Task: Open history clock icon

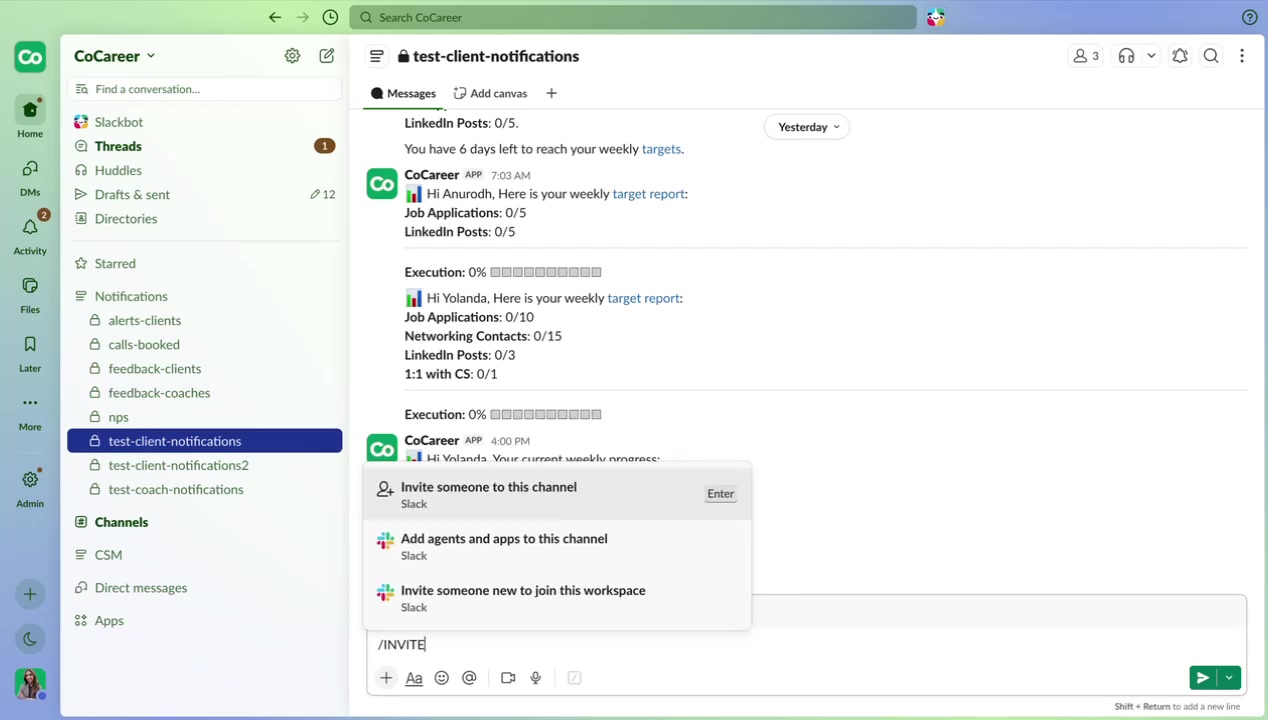Action: coord(330,17)
